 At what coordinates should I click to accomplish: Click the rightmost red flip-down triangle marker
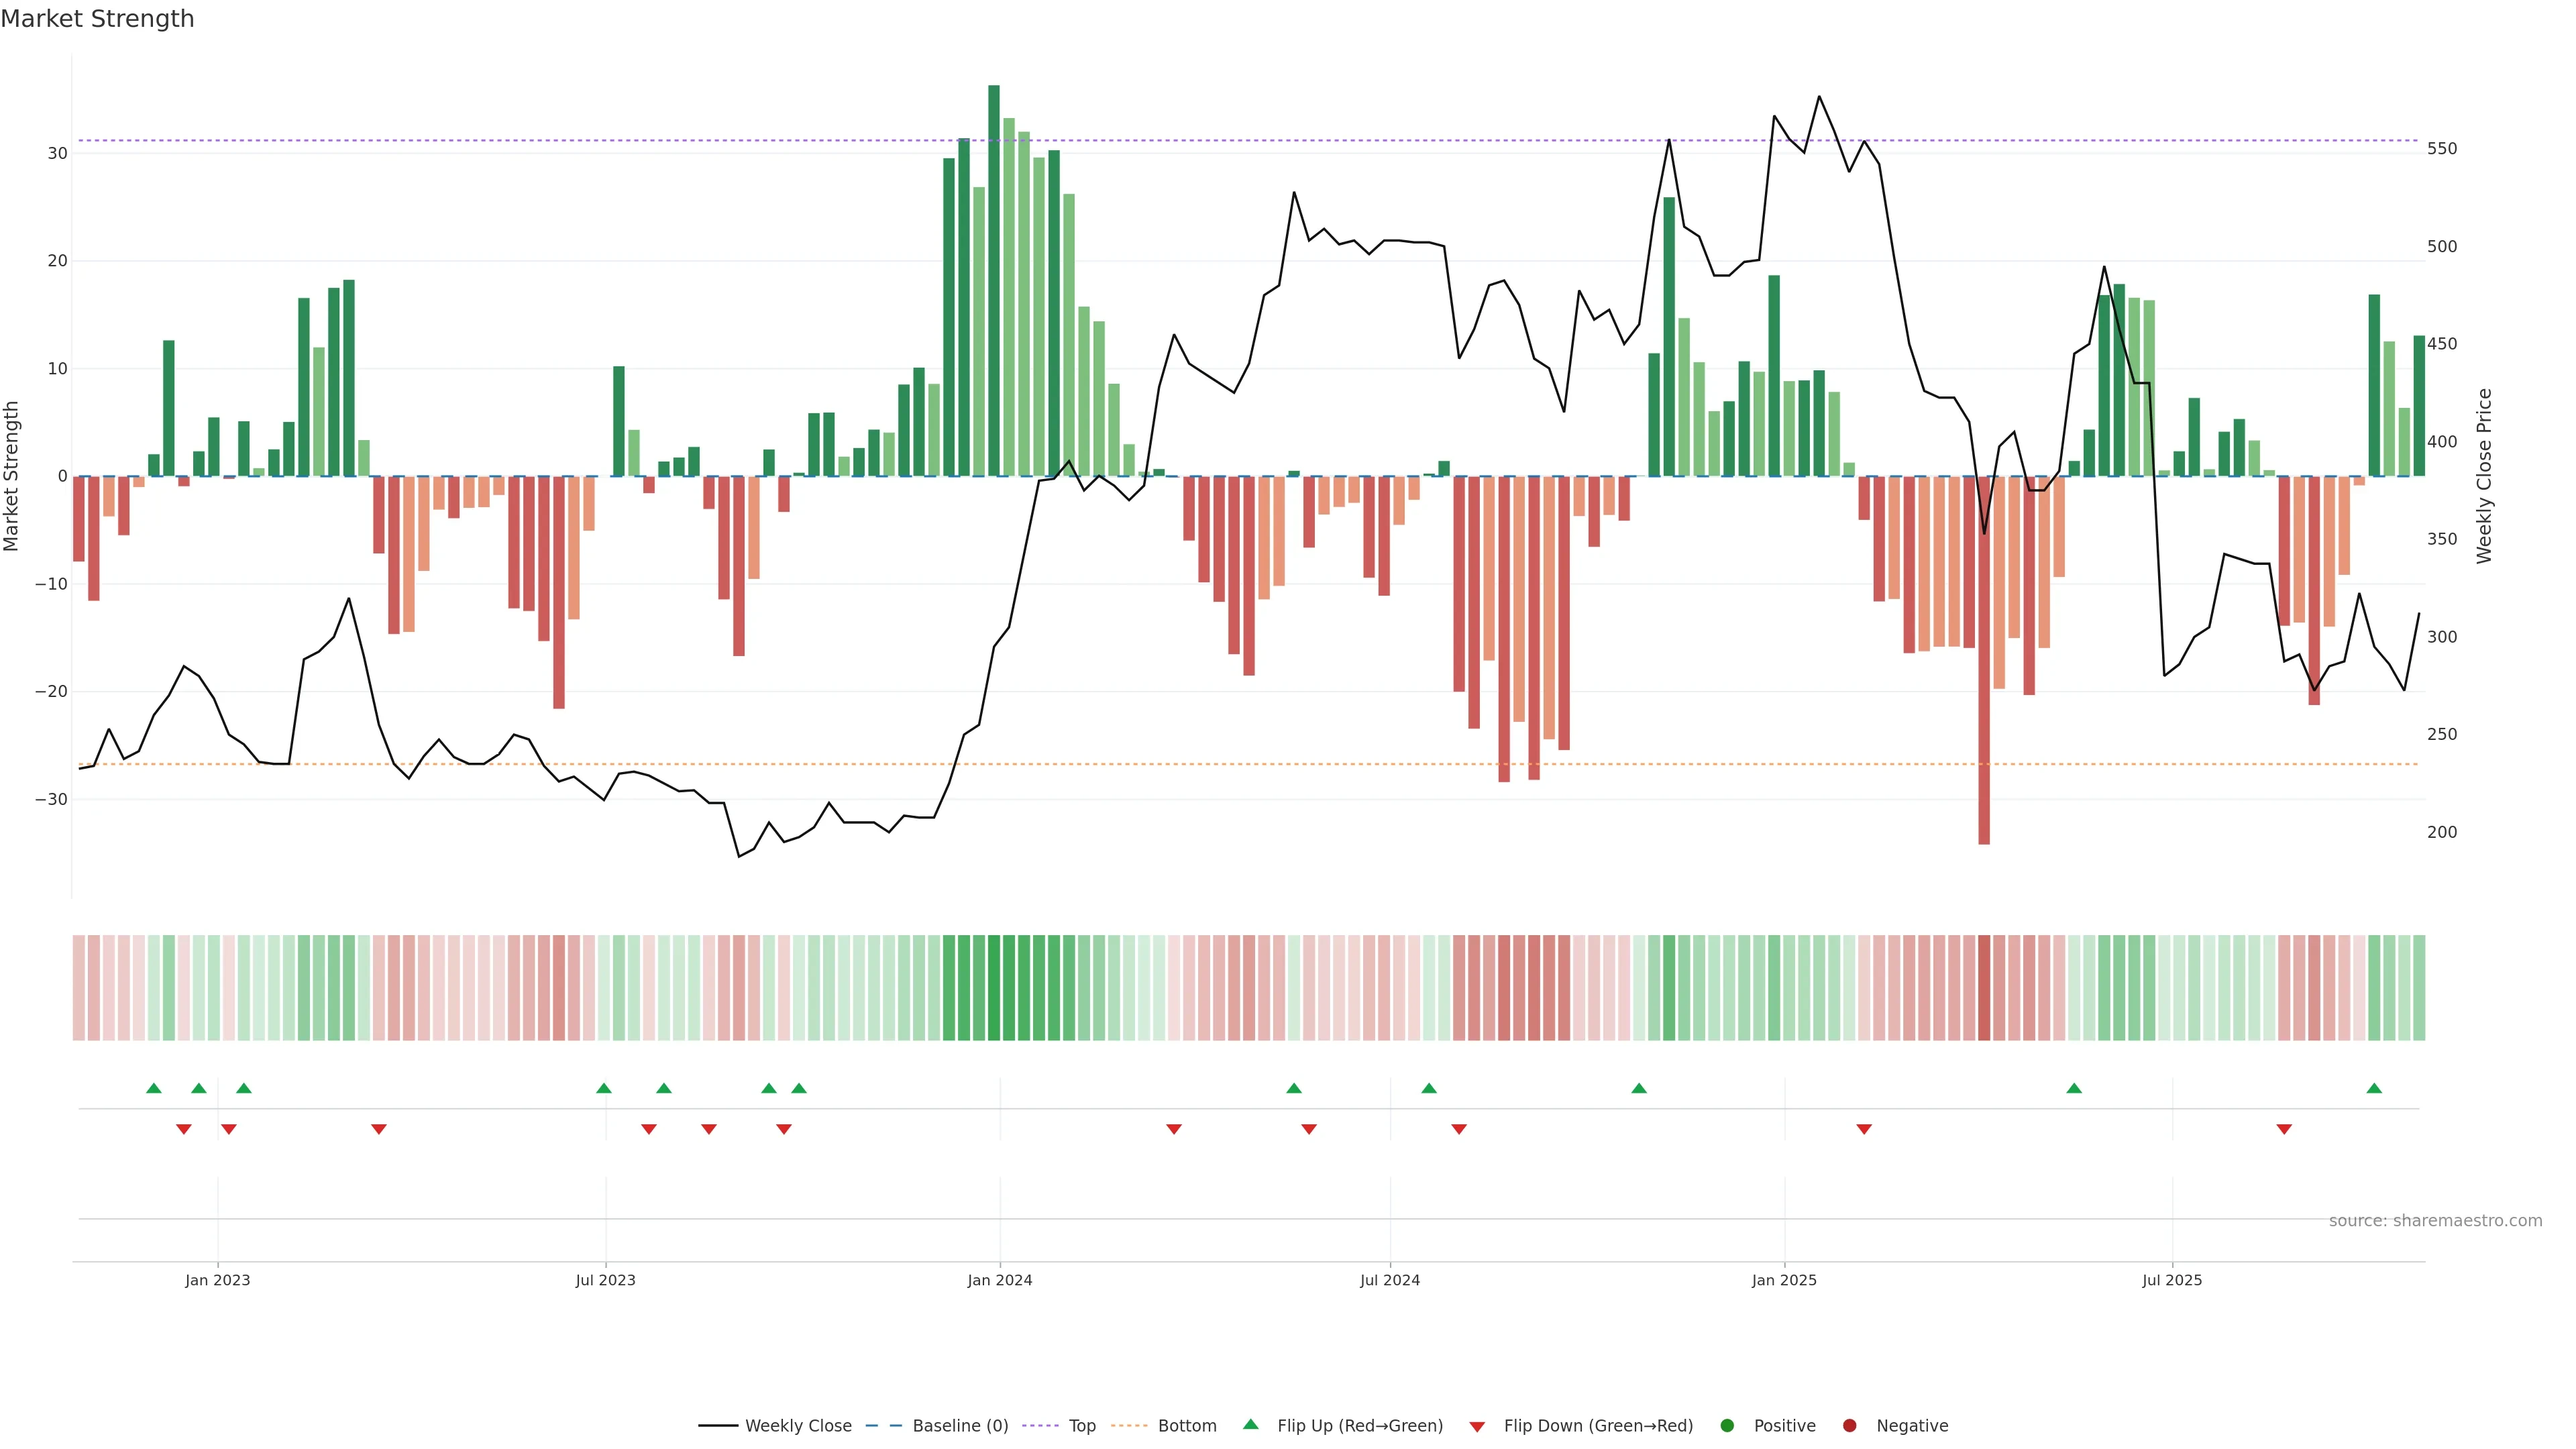pyautogui.click(x=2284, y=1129)
